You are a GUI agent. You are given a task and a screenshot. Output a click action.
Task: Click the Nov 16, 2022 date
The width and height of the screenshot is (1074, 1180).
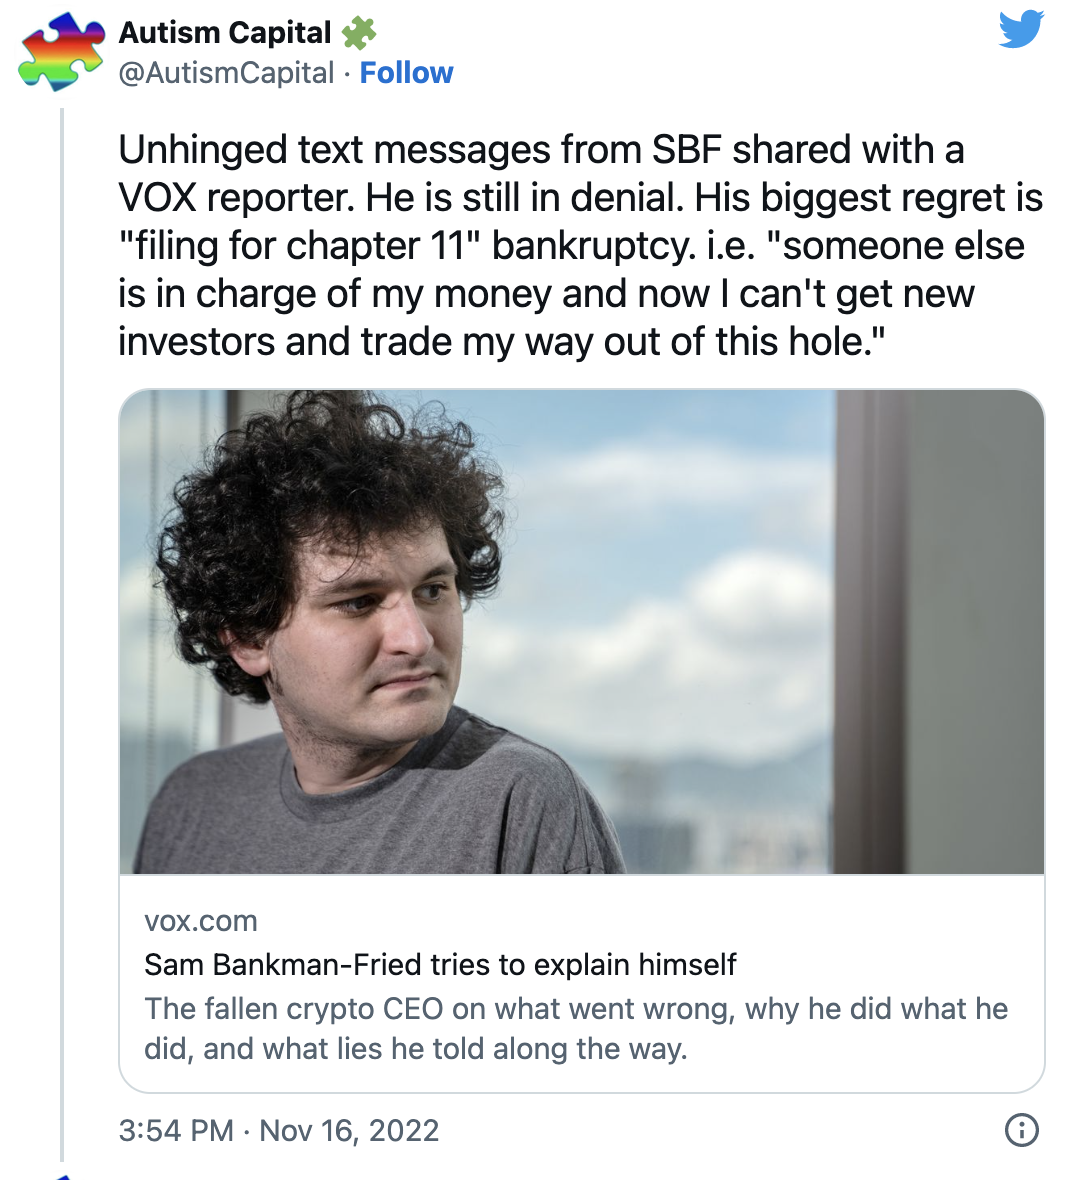click(349, 1131)
